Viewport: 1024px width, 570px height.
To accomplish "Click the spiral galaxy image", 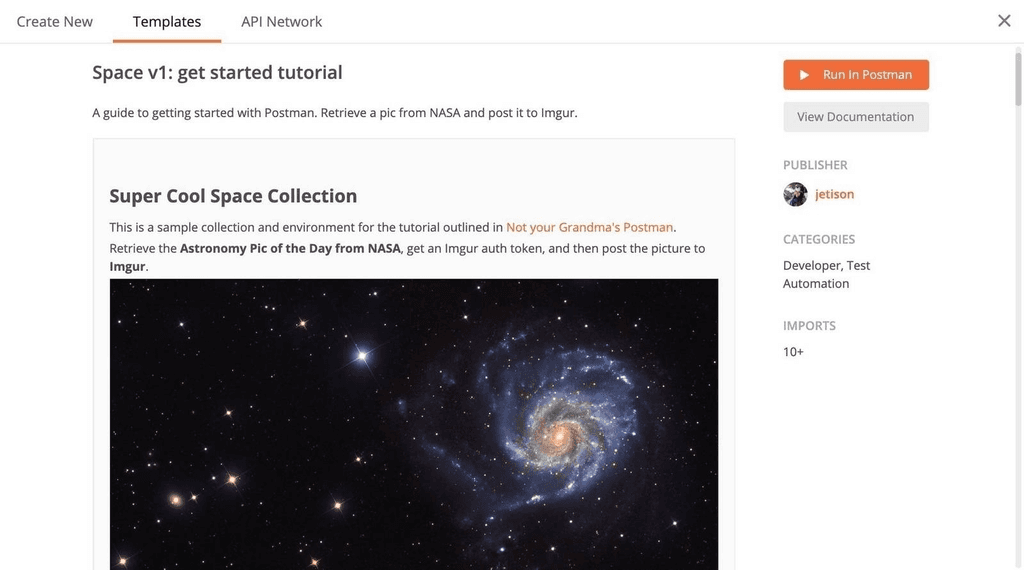I will tap(413, 424).
